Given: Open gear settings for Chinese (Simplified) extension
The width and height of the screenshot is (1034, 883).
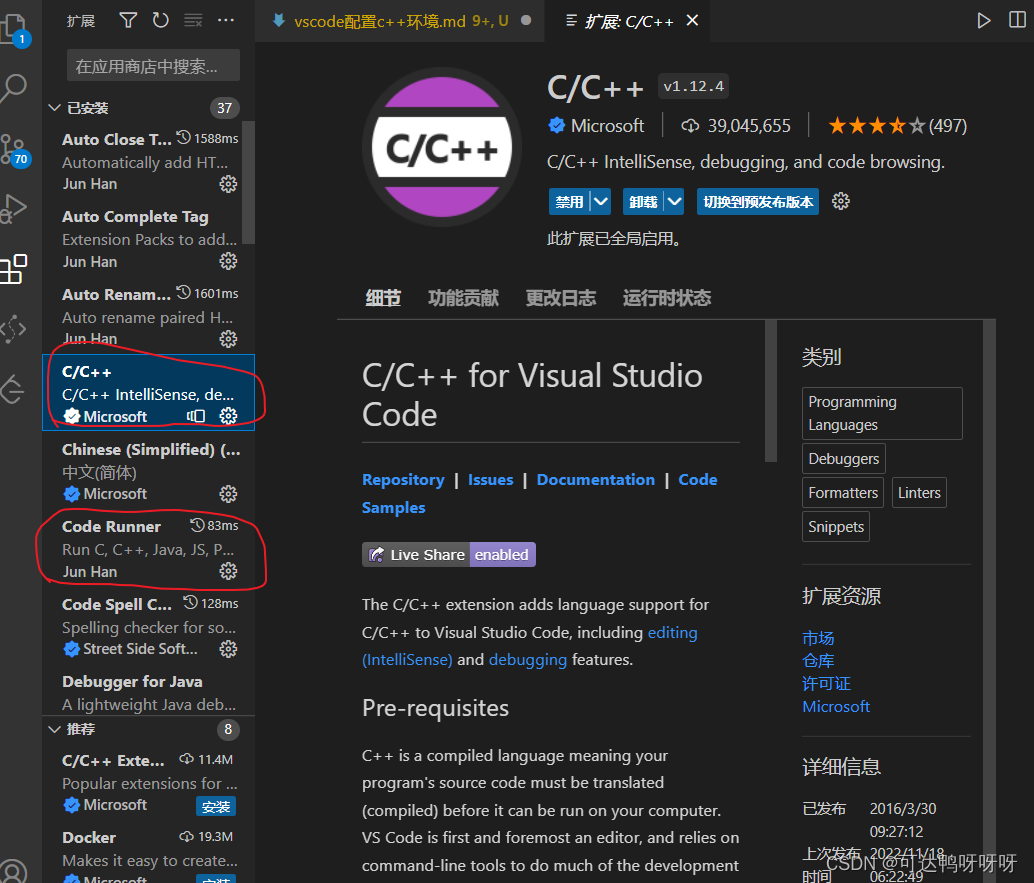Looking at the screenshot, I should [228, 494].
